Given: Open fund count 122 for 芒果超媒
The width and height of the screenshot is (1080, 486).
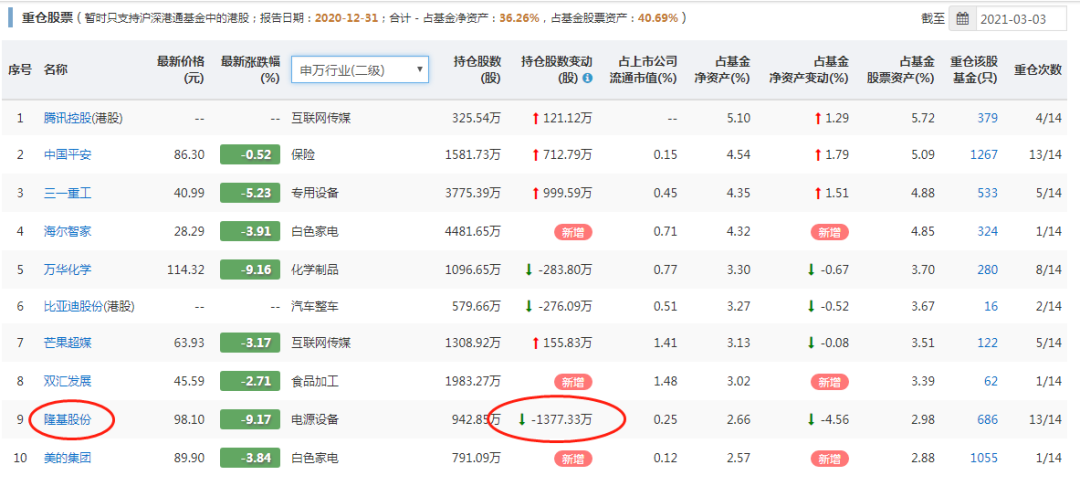Looking at the screenshot, I should tap(987, 344).
